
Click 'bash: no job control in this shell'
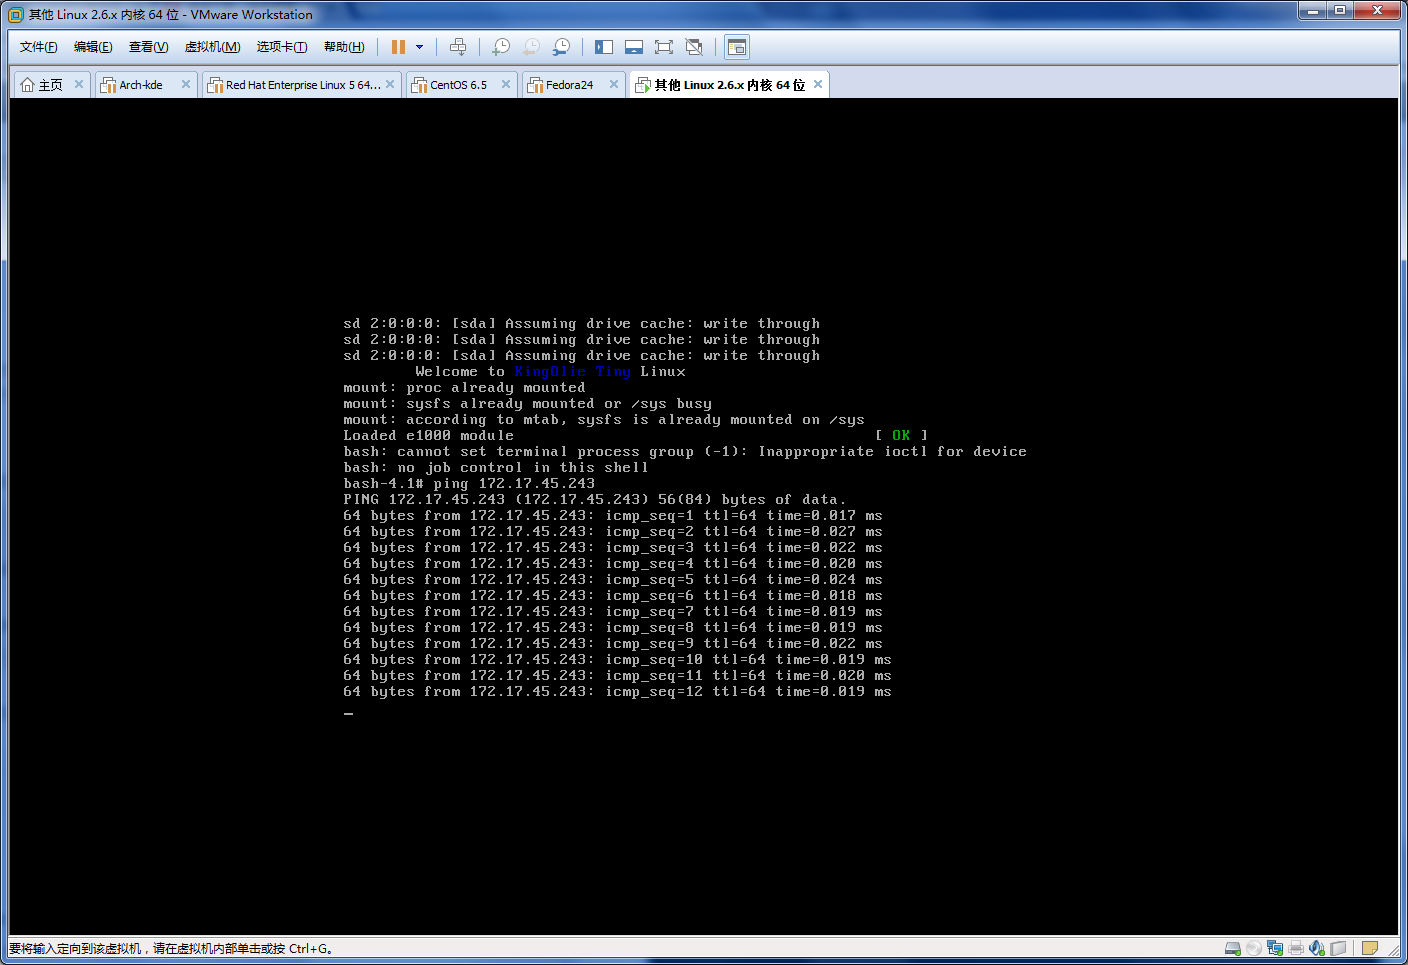[x=496, y=468]
